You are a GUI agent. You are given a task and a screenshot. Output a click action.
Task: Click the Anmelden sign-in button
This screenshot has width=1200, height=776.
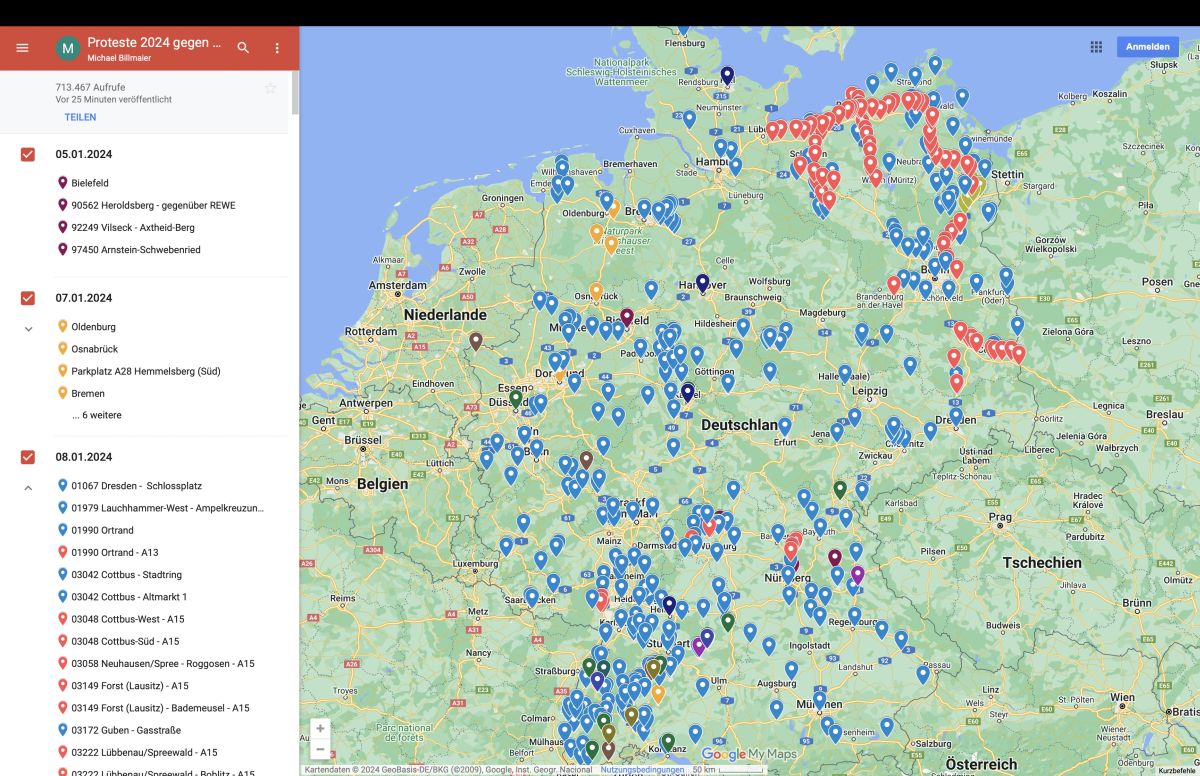pyautogui.click(x=1148, y=47)
